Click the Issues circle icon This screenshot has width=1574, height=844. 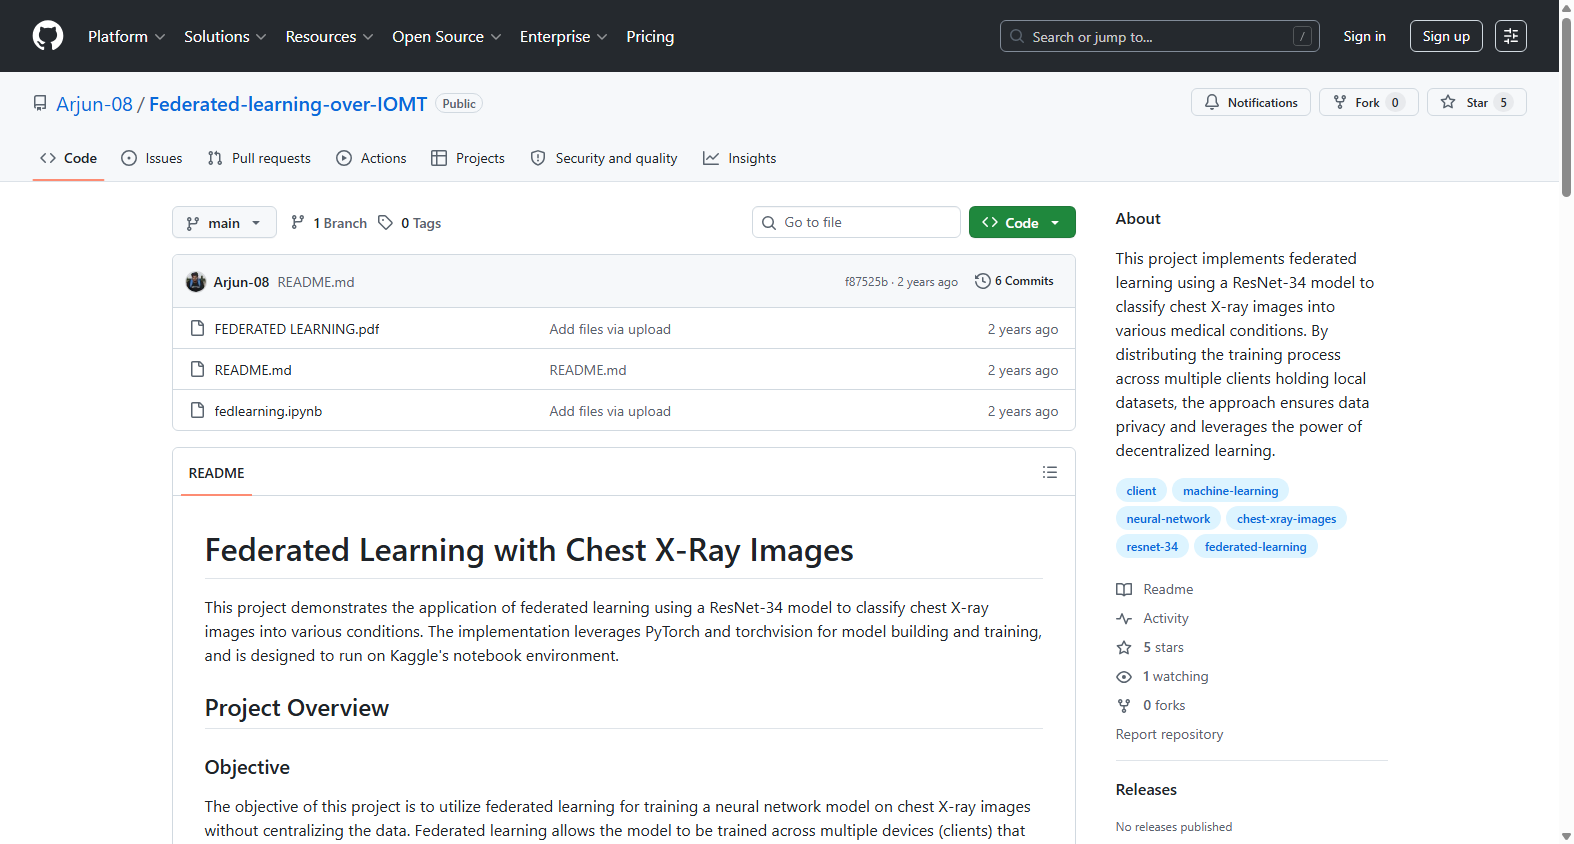[x=129, y=158]
